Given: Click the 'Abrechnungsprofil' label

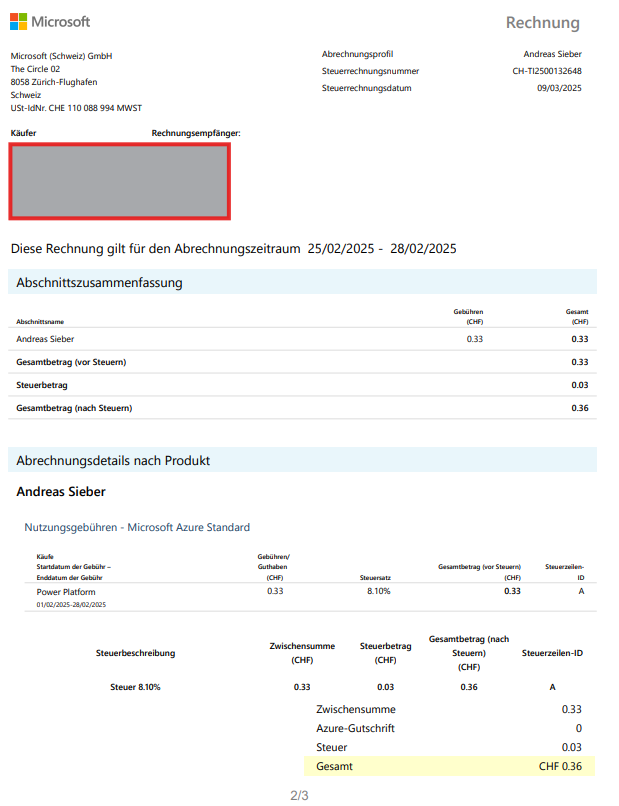Looking at the screenshot, I should pos(357,54).
